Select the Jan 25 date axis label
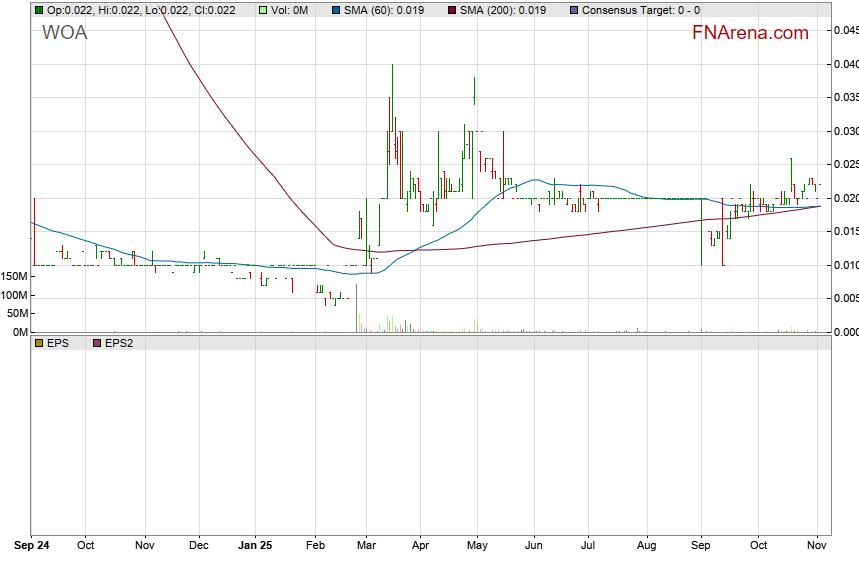The image size is (859, 566). point(256,546)
